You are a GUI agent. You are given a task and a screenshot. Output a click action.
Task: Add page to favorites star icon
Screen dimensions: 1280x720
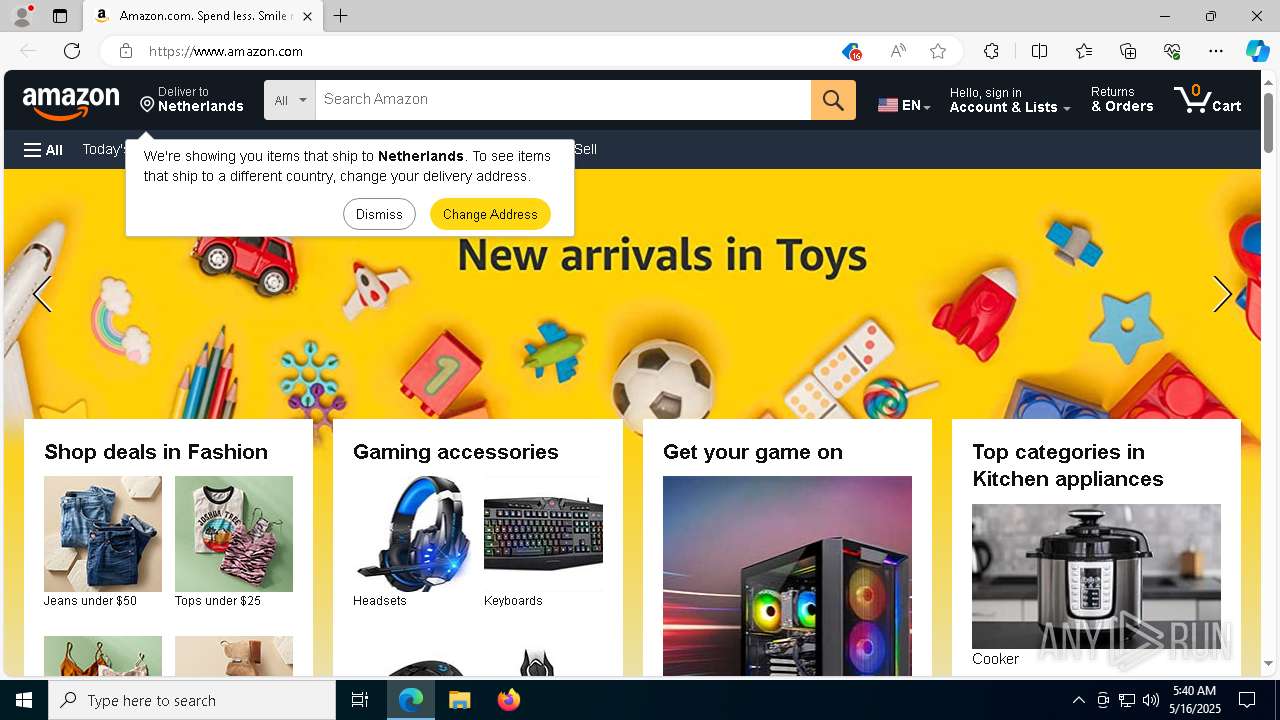938,51
